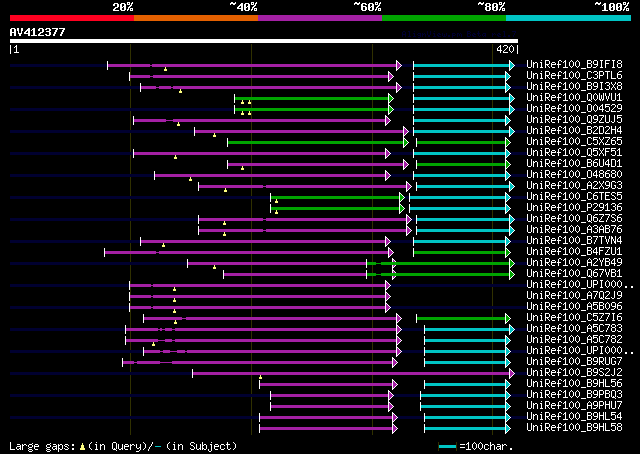Select the UniRef100_A3AB76 row label

(574, 230)
